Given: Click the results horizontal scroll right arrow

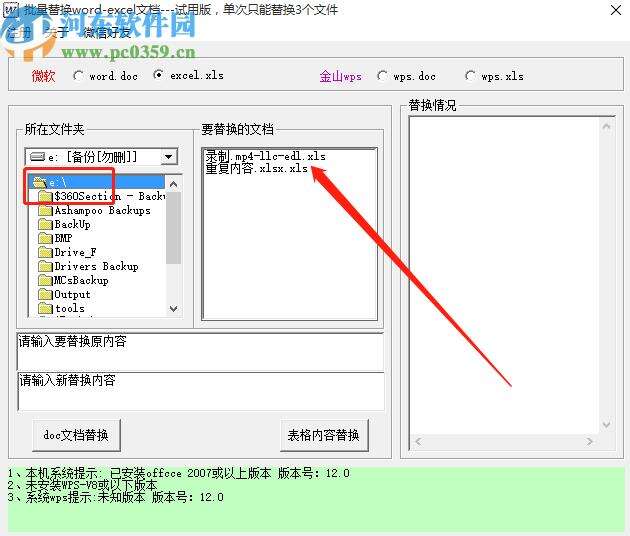Looking at the screenshot, I should coord(589,442).
